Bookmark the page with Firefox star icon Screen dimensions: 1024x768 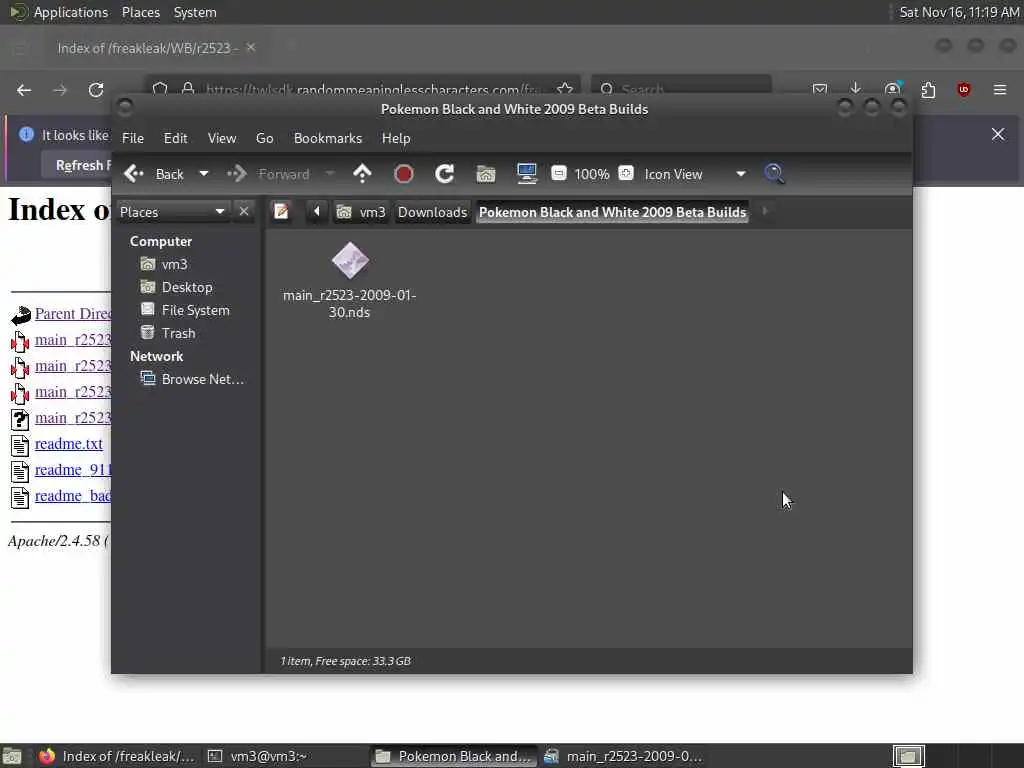[565, 89]
